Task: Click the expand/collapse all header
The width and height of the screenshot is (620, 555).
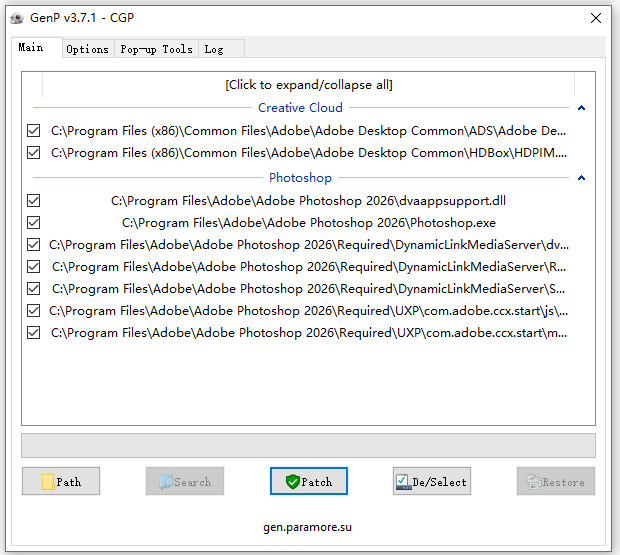Action: 309,85
